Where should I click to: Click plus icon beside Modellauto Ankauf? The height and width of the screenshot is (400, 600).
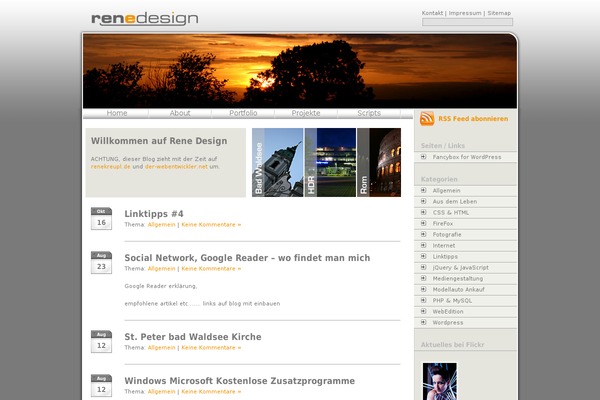(424, 289)
